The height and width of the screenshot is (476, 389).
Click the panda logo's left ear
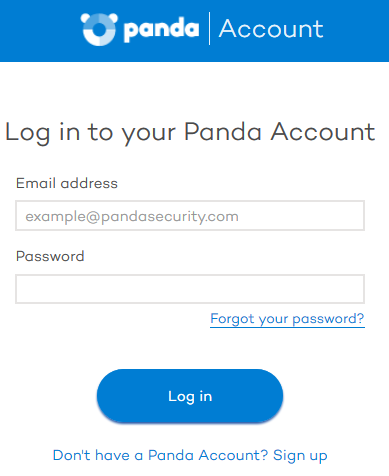(x=85, y=18)
